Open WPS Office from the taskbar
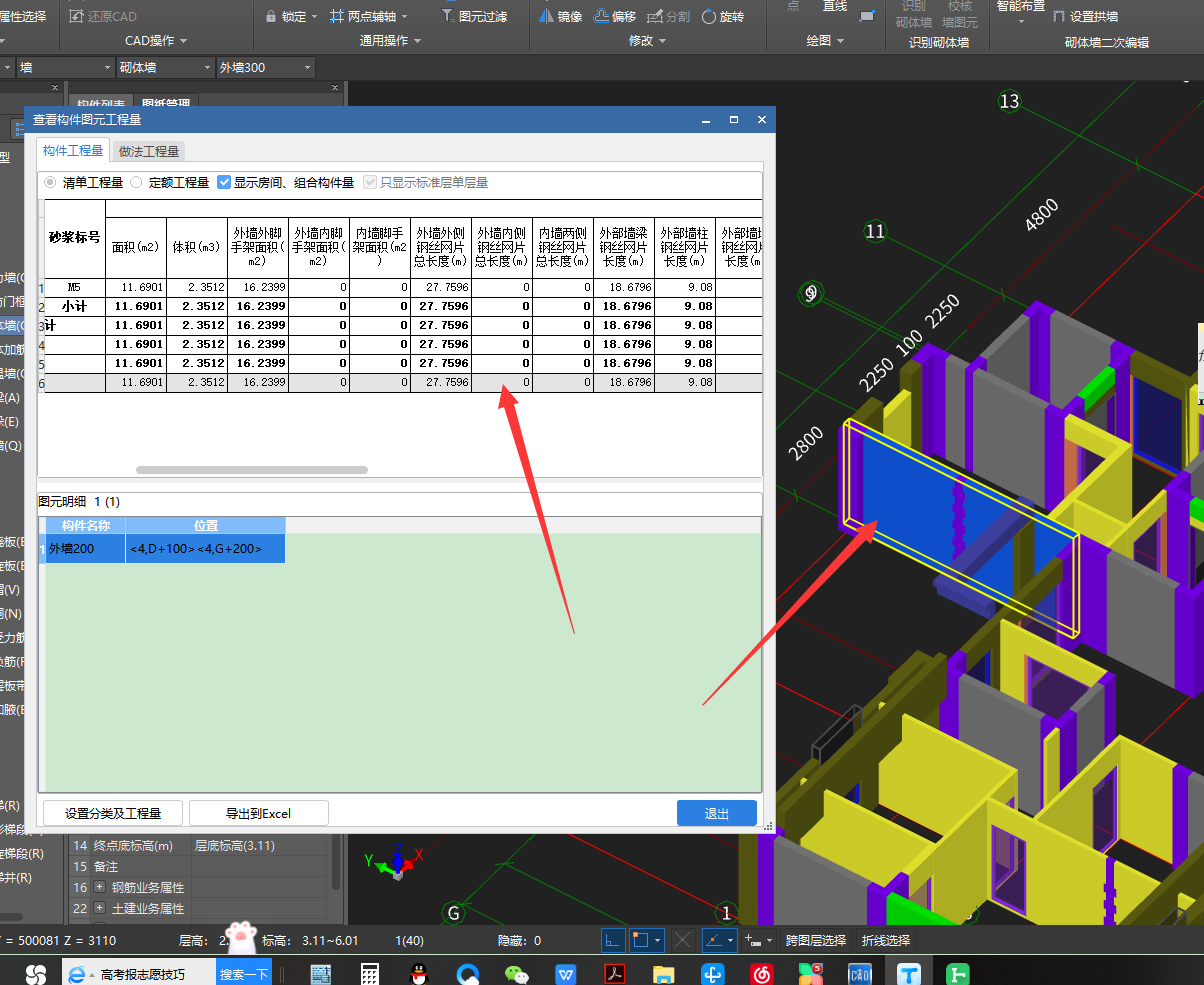 (x=567, y=972)
